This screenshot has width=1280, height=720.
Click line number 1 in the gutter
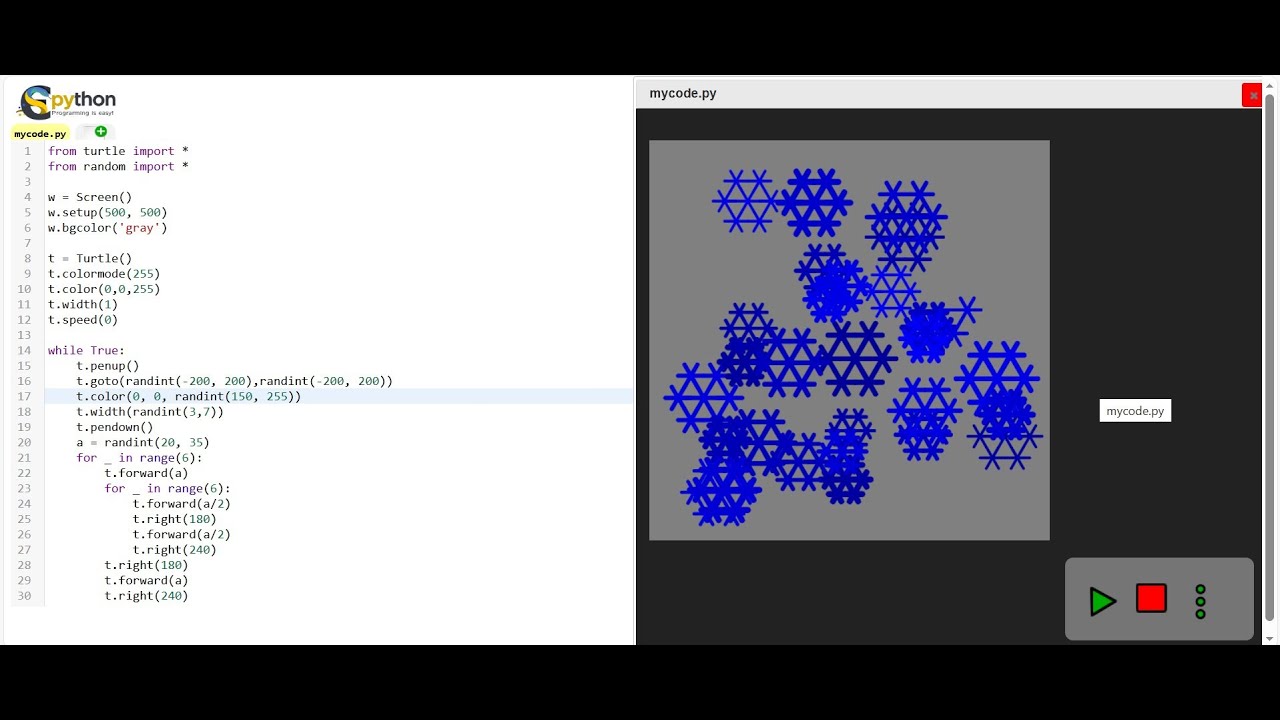(27, 151)
